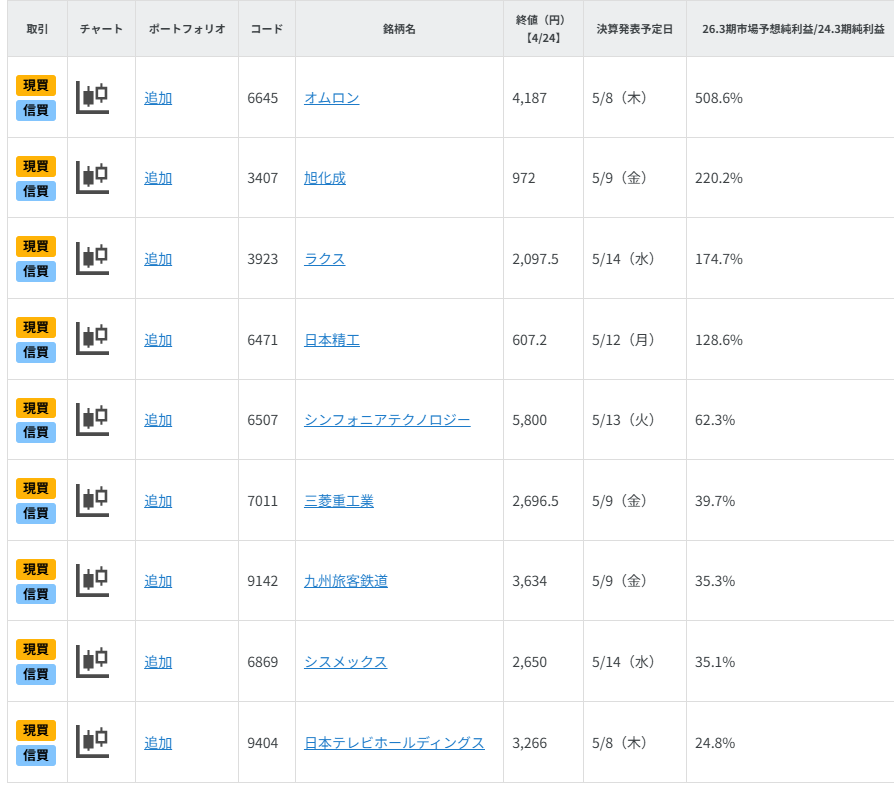
Task: Click 追加 link for 日本精工
Action: click(x=158, y=340)
